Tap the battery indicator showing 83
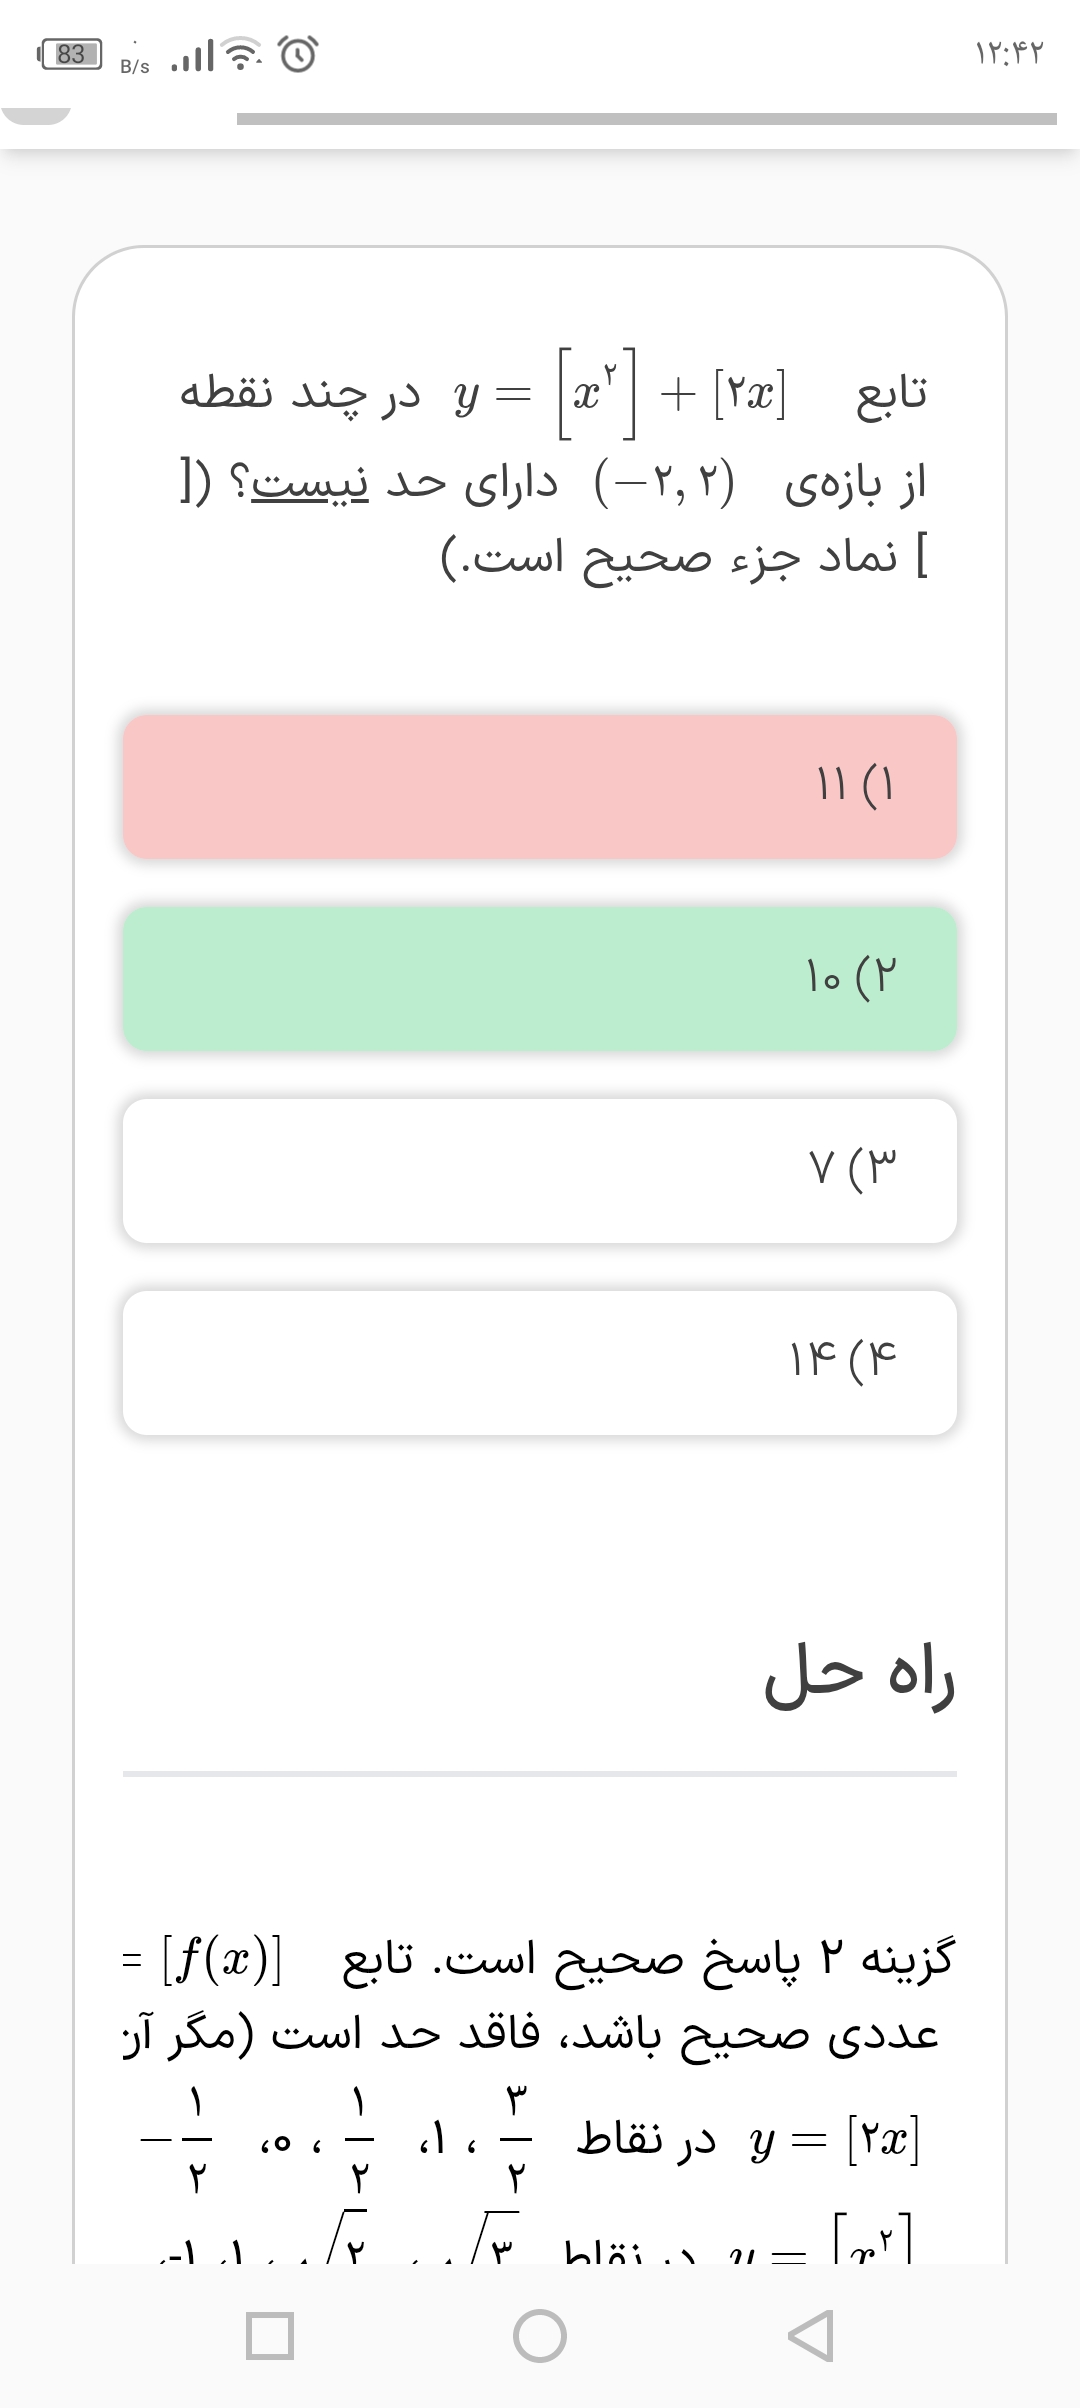 pyautogui.click(x=69, y=54)
